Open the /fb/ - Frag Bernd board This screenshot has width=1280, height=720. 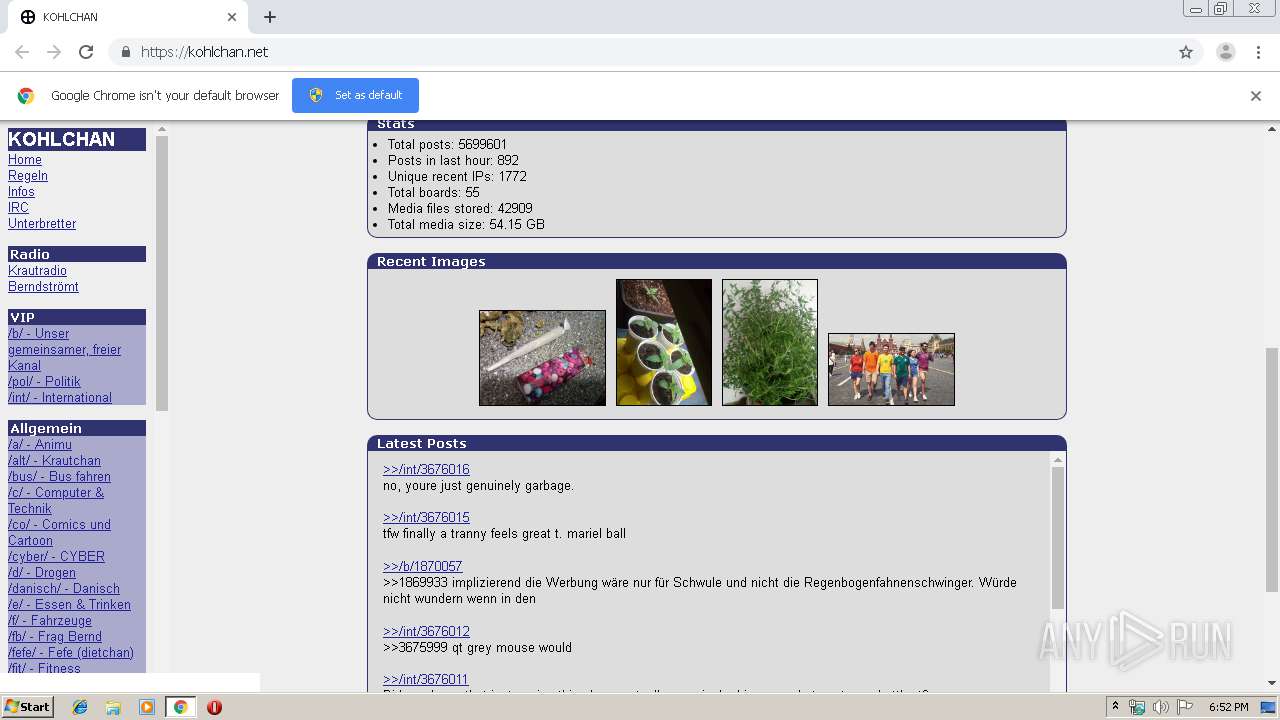55,637
